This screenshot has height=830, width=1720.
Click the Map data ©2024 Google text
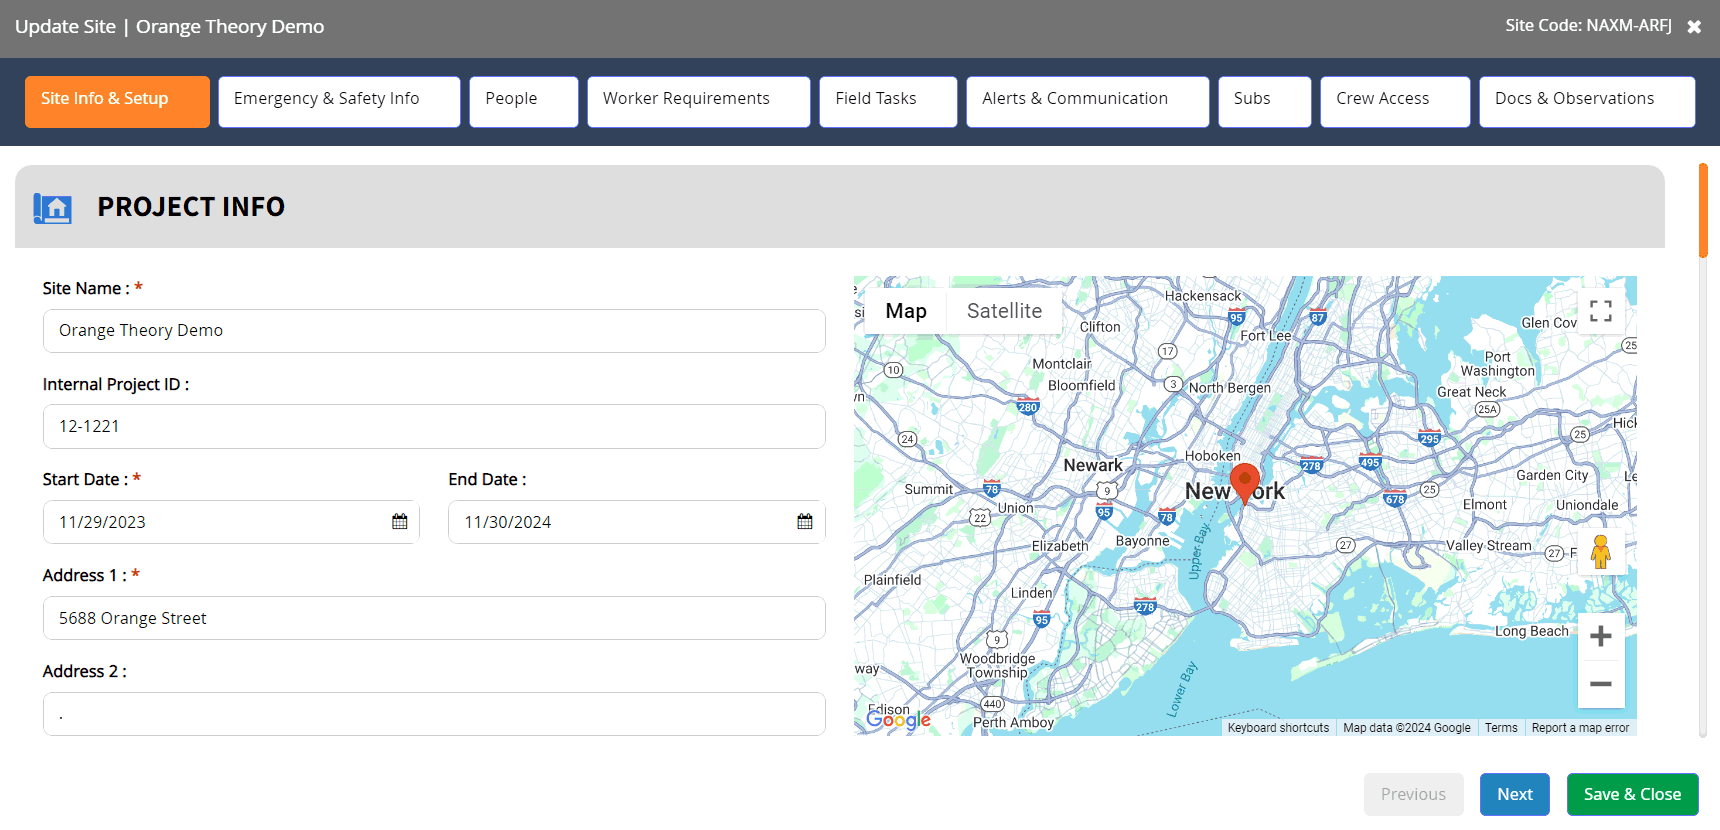pos(1407,728)
